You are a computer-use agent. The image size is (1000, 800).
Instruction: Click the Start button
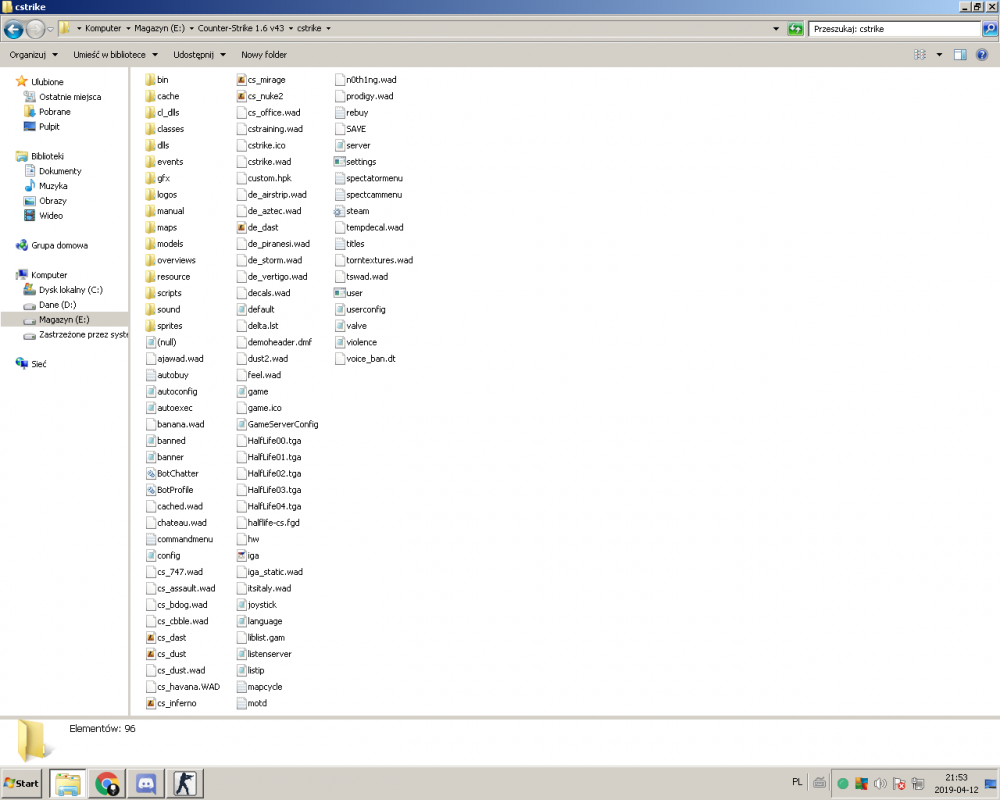(x=22, y=783)
